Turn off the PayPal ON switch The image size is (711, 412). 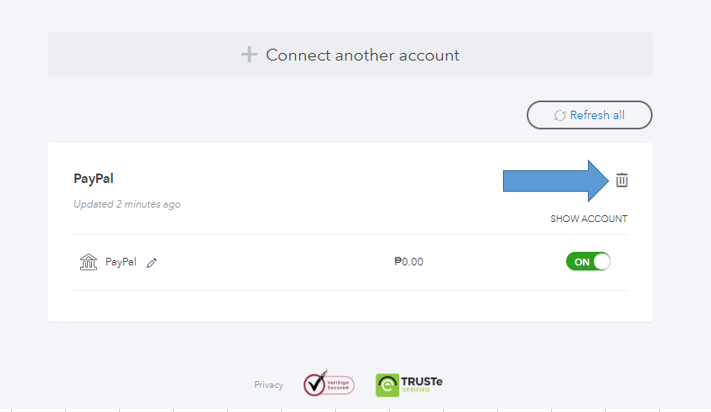(588, 262)
